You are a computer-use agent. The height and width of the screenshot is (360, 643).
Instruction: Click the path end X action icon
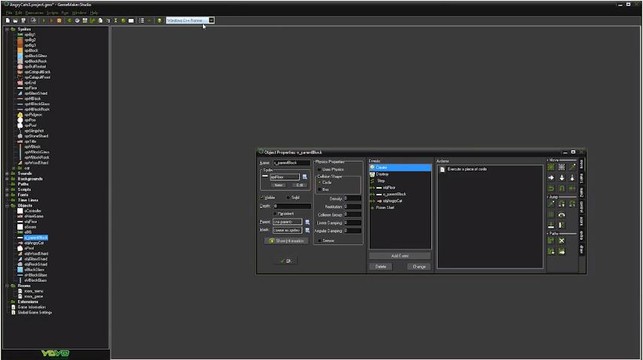561,240
